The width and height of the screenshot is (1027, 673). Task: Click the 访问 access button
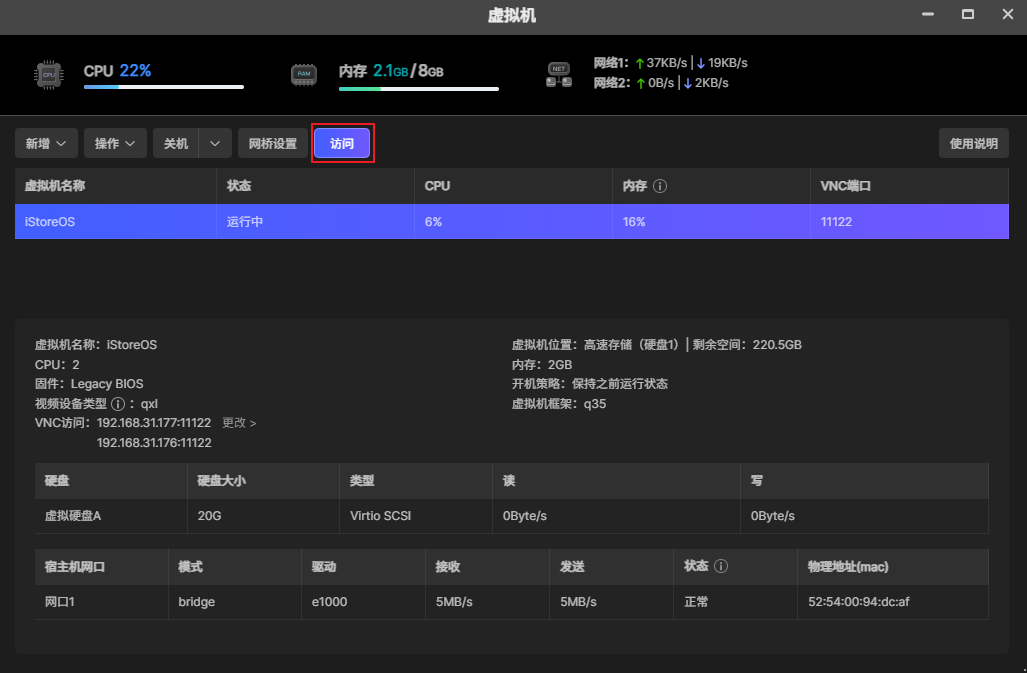click(342, 144)
